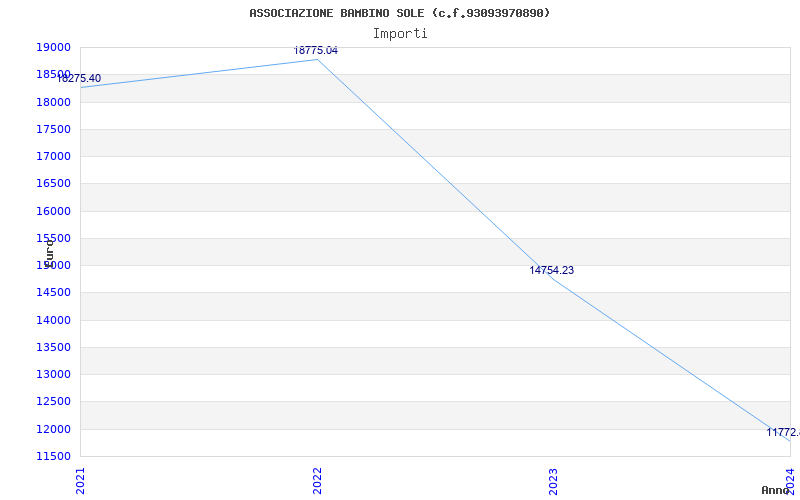The width and height of the screenshot is (800, 500).
Task: Click the 16000 y-axis tick label
Action: [x=53, y=211]
